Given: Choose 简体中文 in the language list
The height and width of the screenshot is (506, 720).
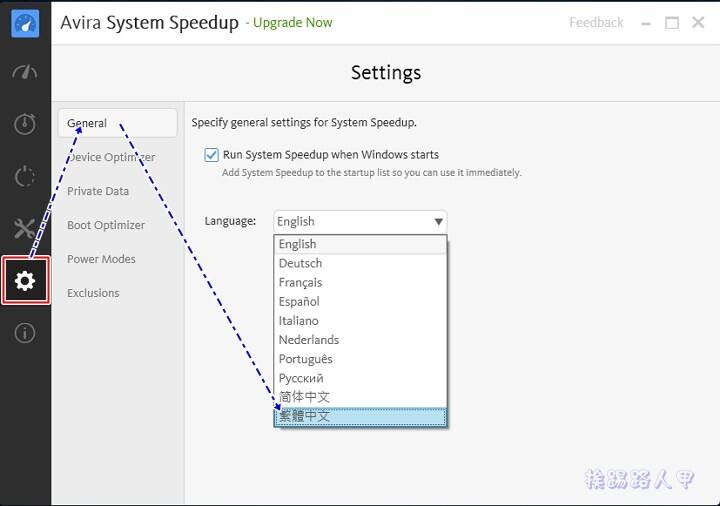Looking at the screenshot, I should point(360,397).
